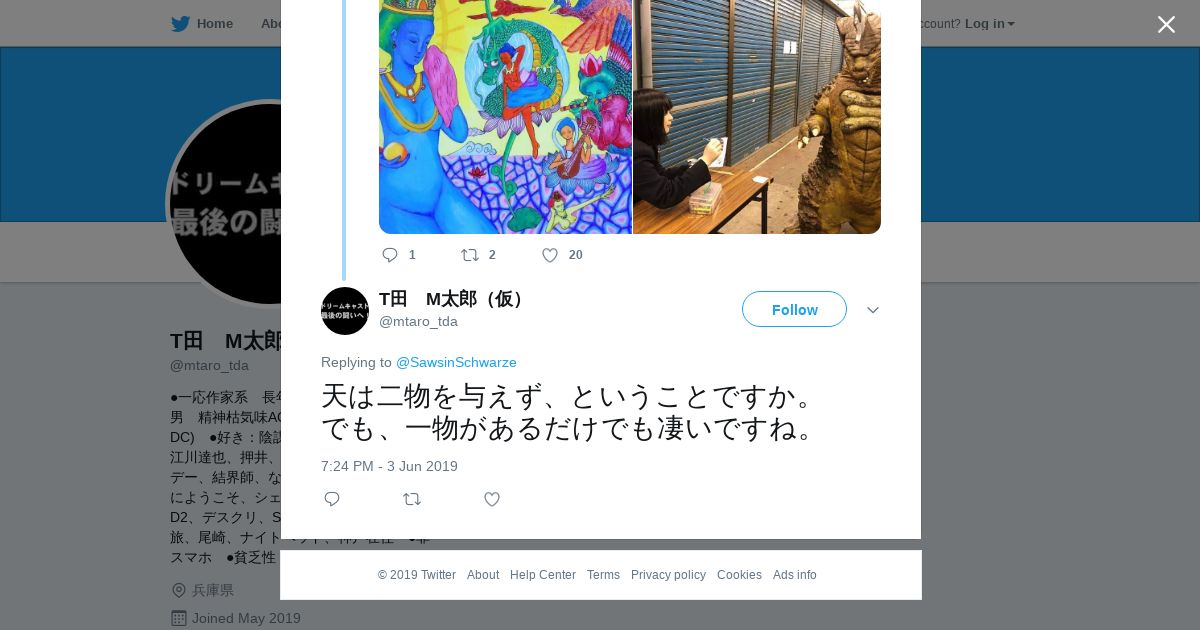The width and height of the screenshot is (1200, 630).
Task: Expand the tweet options chevron menu
Action: point(873,310)
